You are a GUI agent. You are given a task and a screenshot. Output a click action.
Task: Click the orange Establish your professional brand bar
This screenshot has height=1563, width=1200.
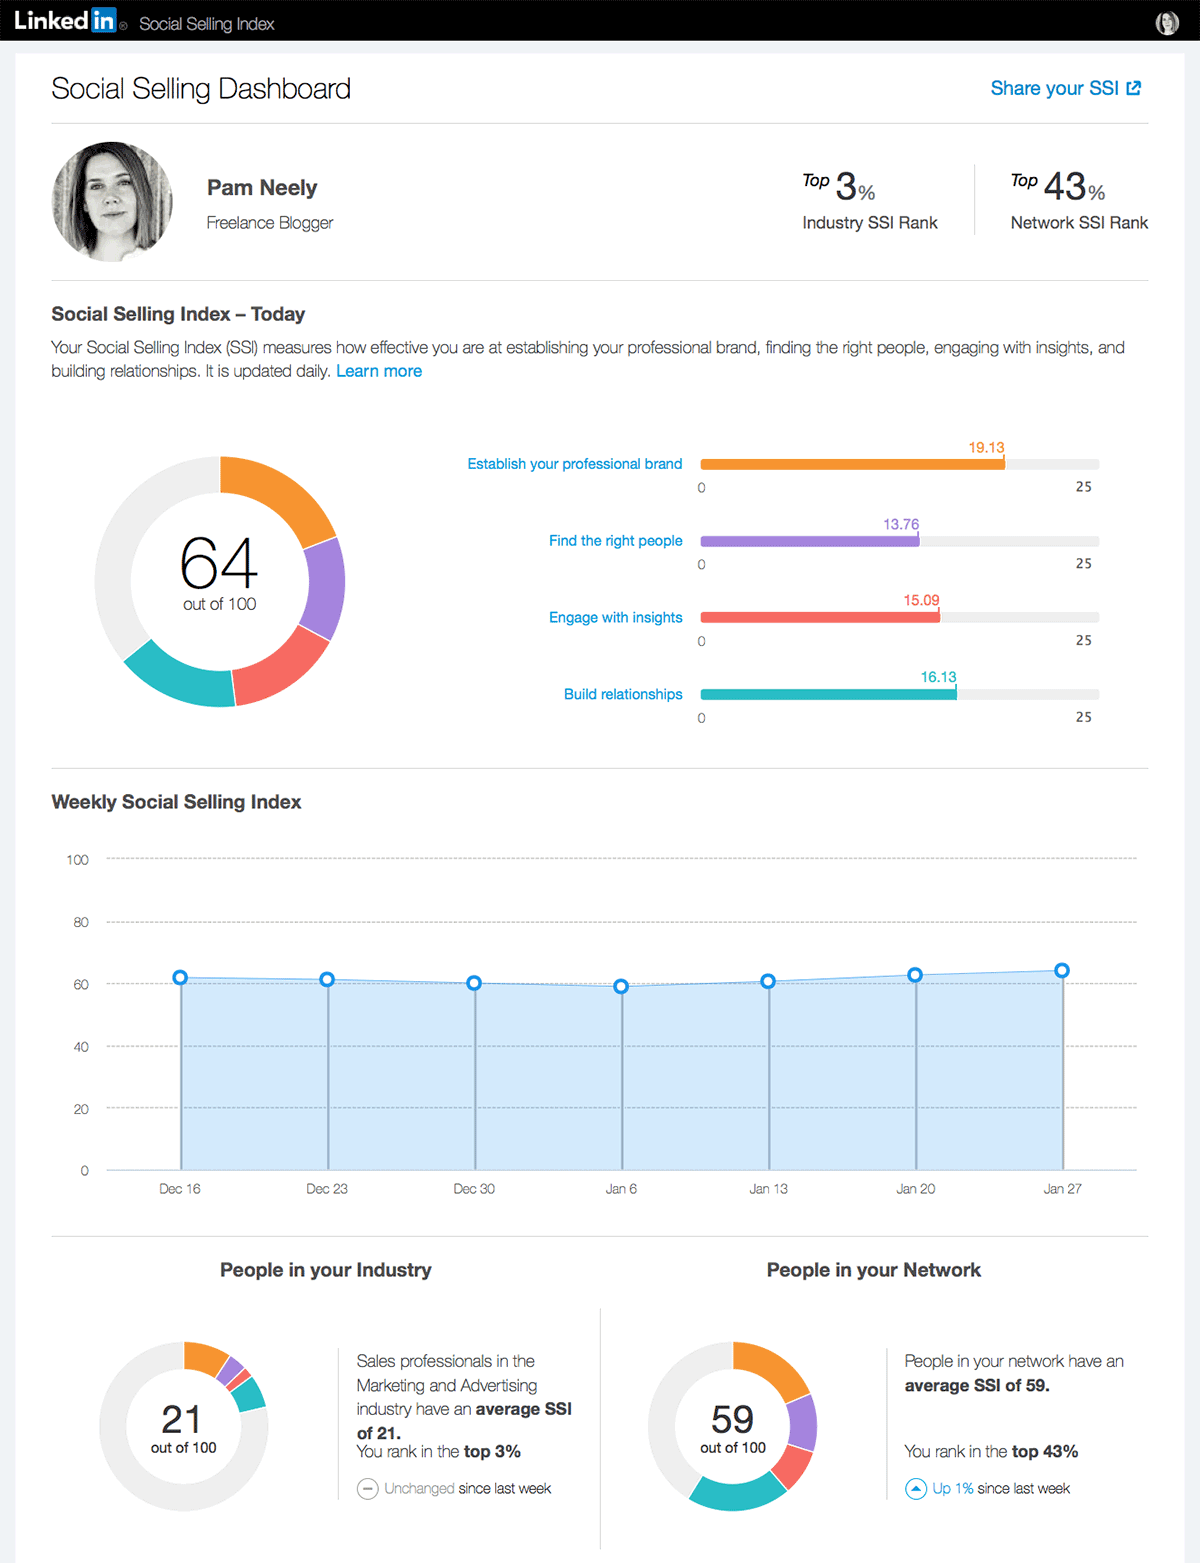coord(852,464)
